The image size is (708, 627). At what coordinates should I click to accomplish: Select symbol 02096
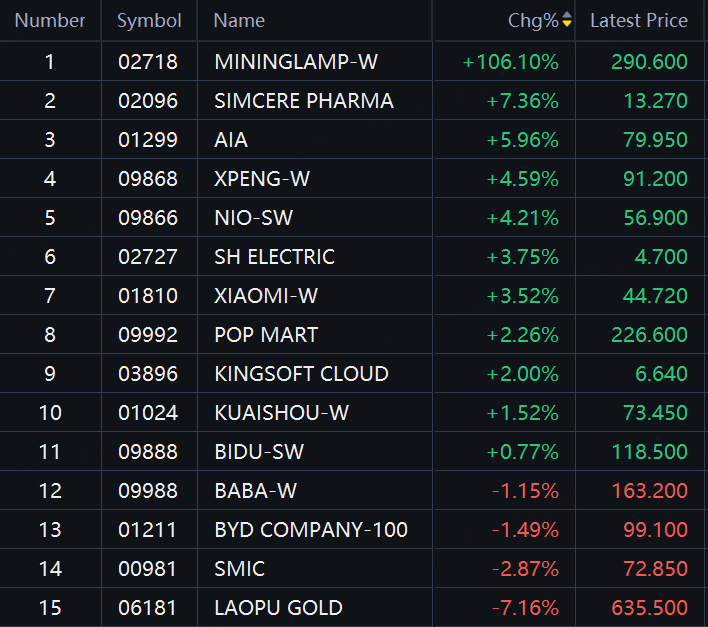coord(148,101)
